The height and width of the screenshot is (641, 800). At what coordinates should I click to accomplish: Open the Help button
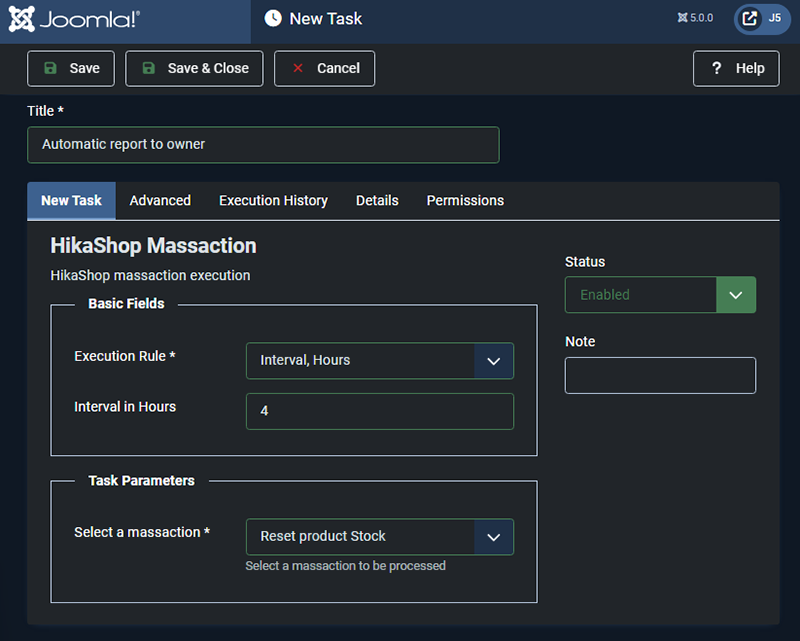[736, 68]
